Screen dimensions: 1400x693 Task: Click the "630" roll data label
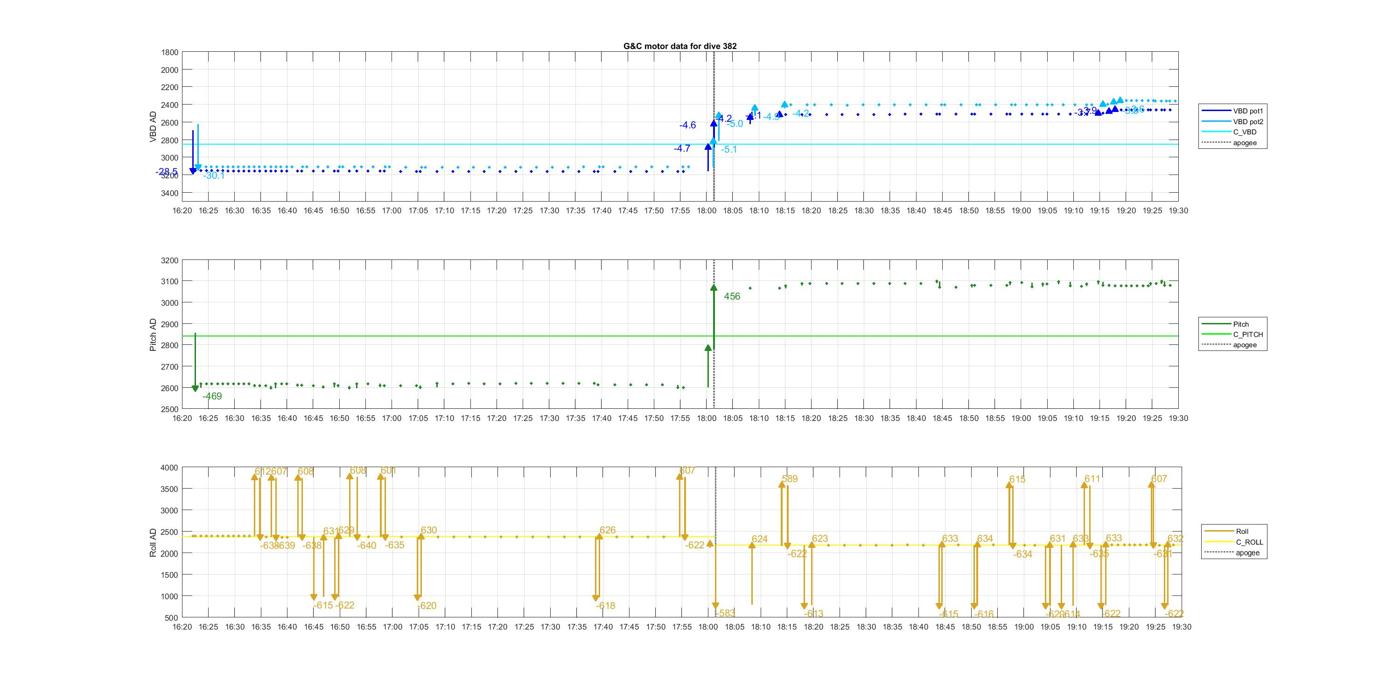coord(429,530)
